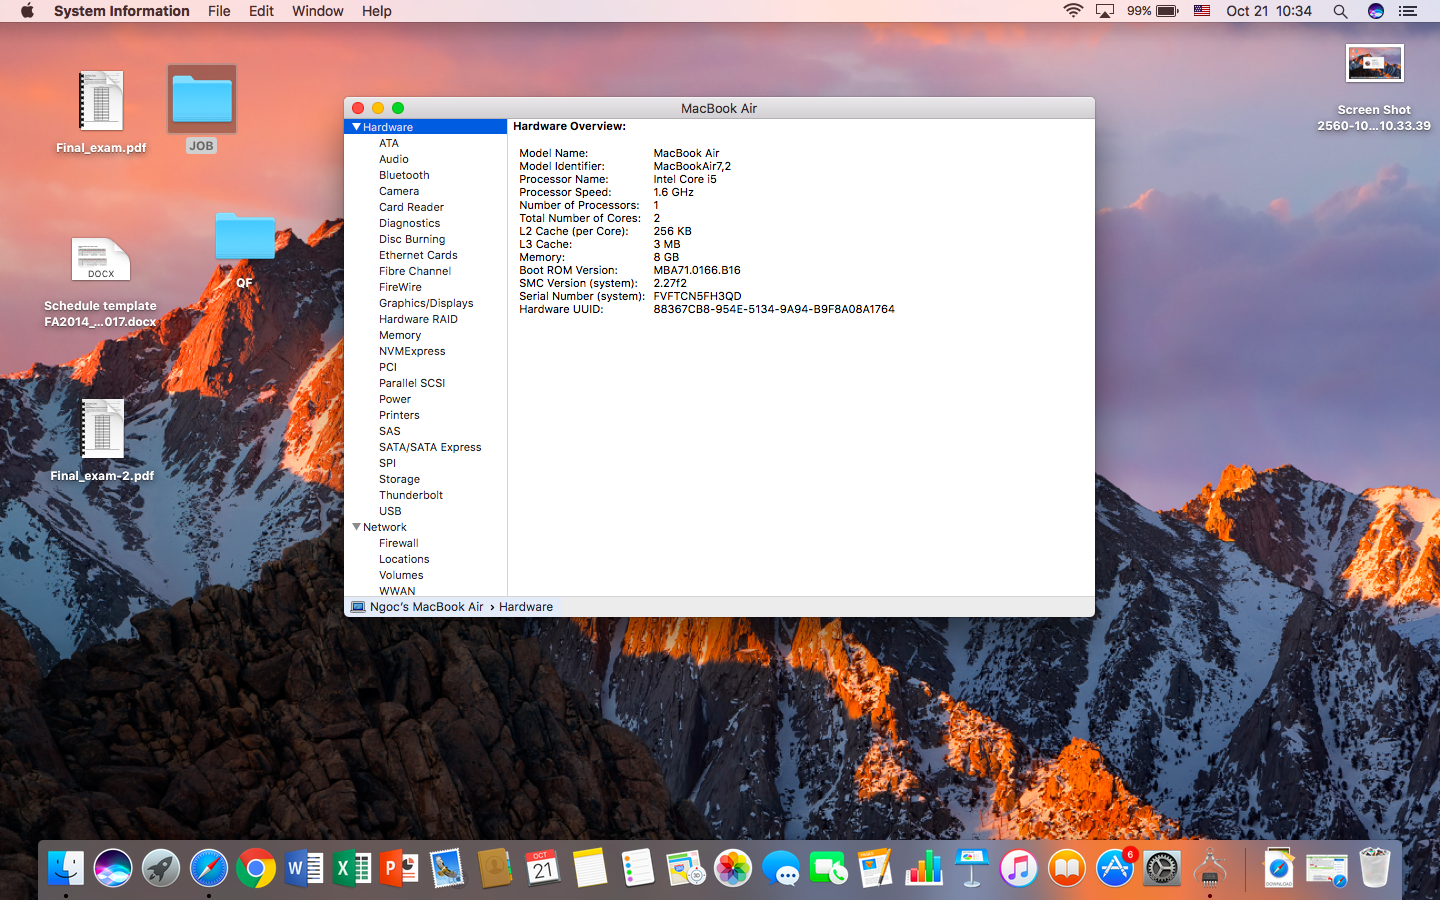Image resolution: width=1440 pixels, height=900 pixels.
Task: Select the Final_exam.pdf desktop file
Action: (x=101, y=101)
